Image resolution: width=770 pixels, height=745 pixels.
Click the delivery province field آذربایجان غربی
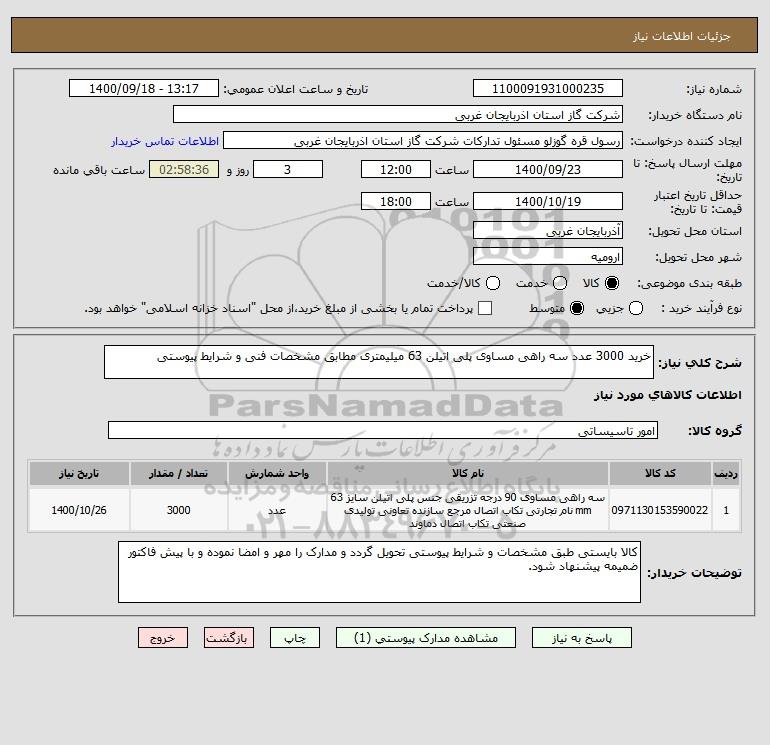pyautogui.click(x=548, y=230)
